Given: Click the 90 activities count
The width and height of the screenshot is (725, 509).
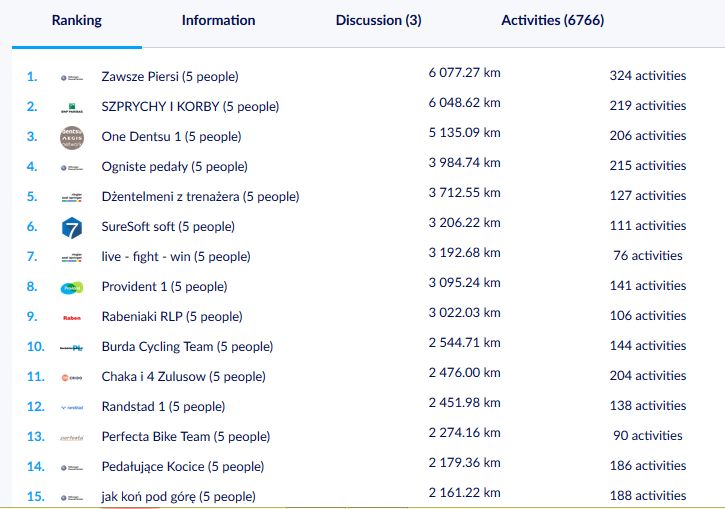Looking at the screenshot, I should pyautogui.click(x=648, y=436).
